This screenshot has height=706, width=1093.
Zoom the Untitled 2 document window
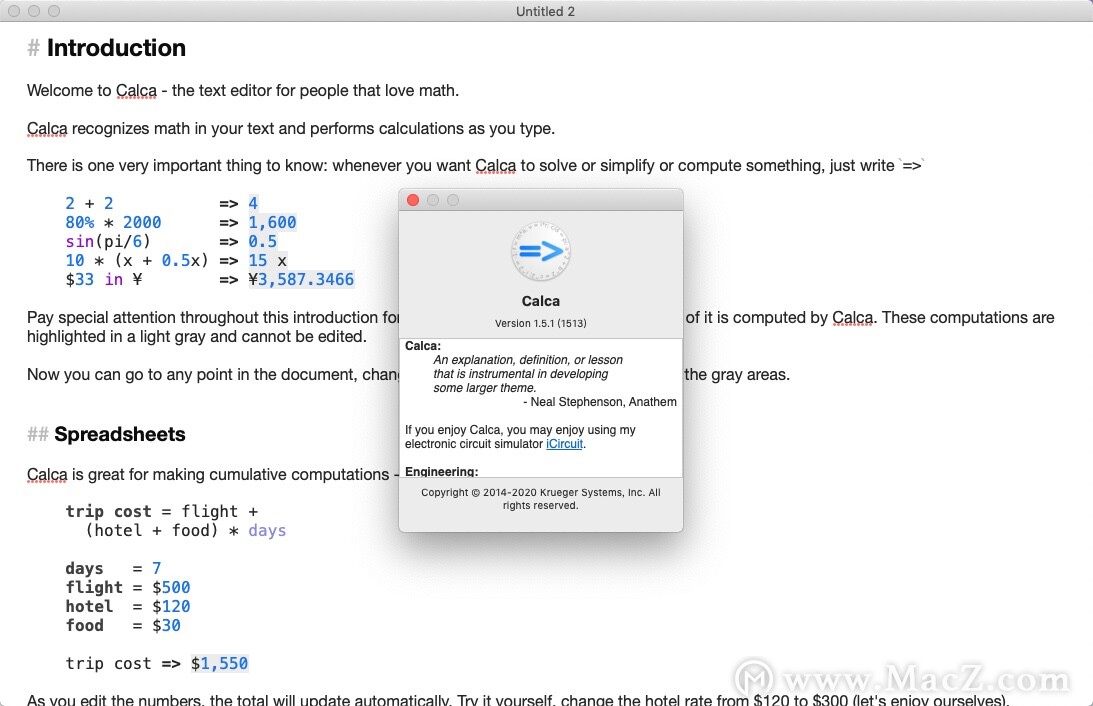click(x=54, y=11)
